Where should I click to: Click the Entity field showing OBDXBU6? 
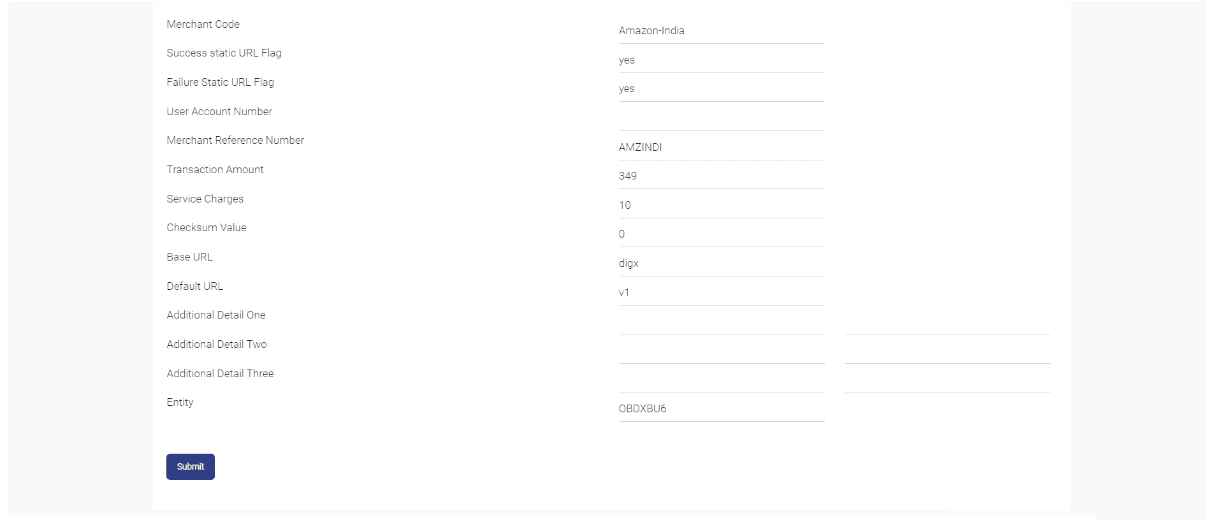coord(721,409)
